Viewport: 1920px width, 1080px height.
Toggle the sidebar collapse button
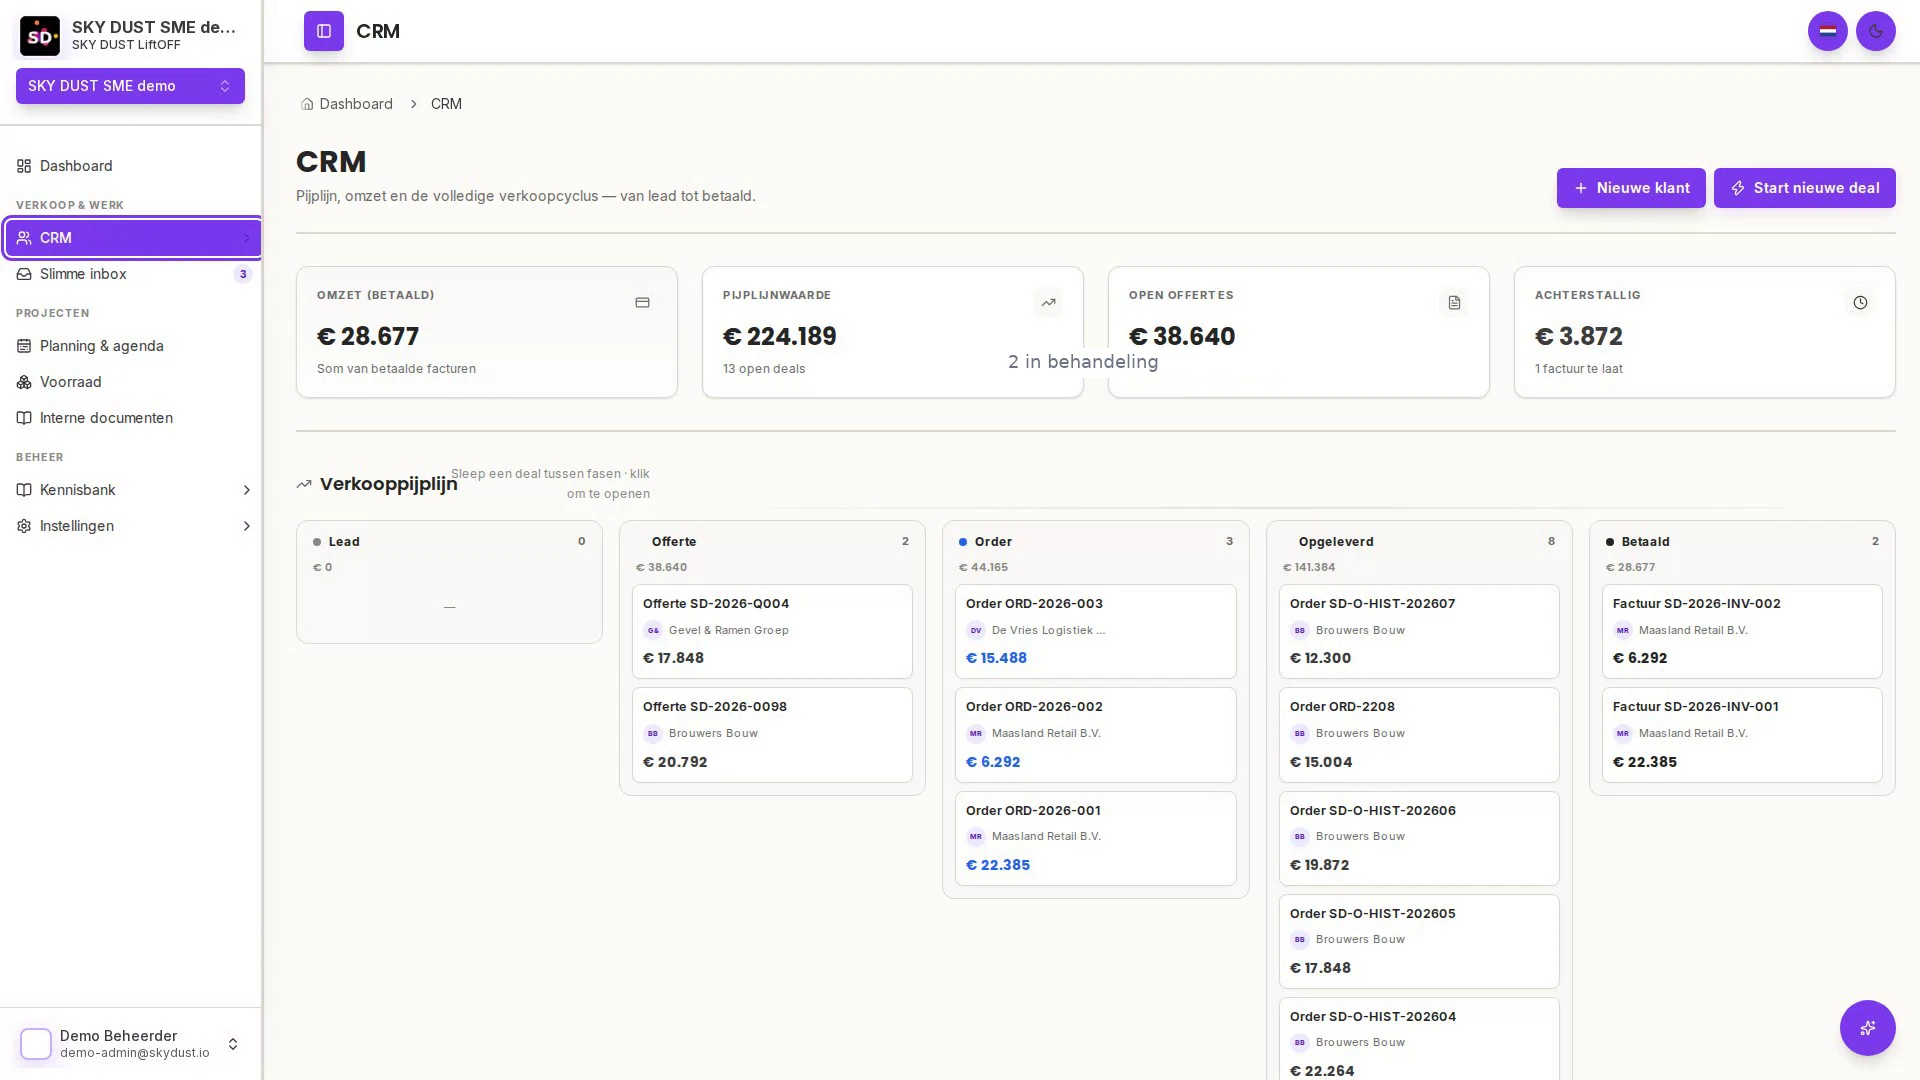pos(324,31)
